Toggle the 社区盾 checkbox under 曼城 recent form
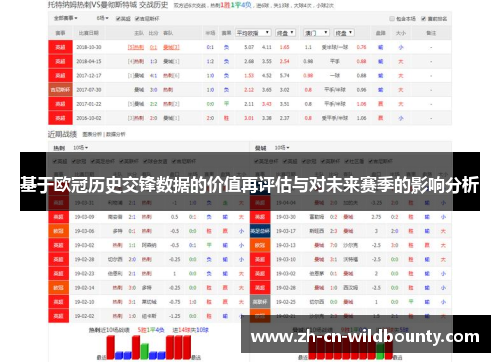 pyautogui.click(x=347, y=161)
